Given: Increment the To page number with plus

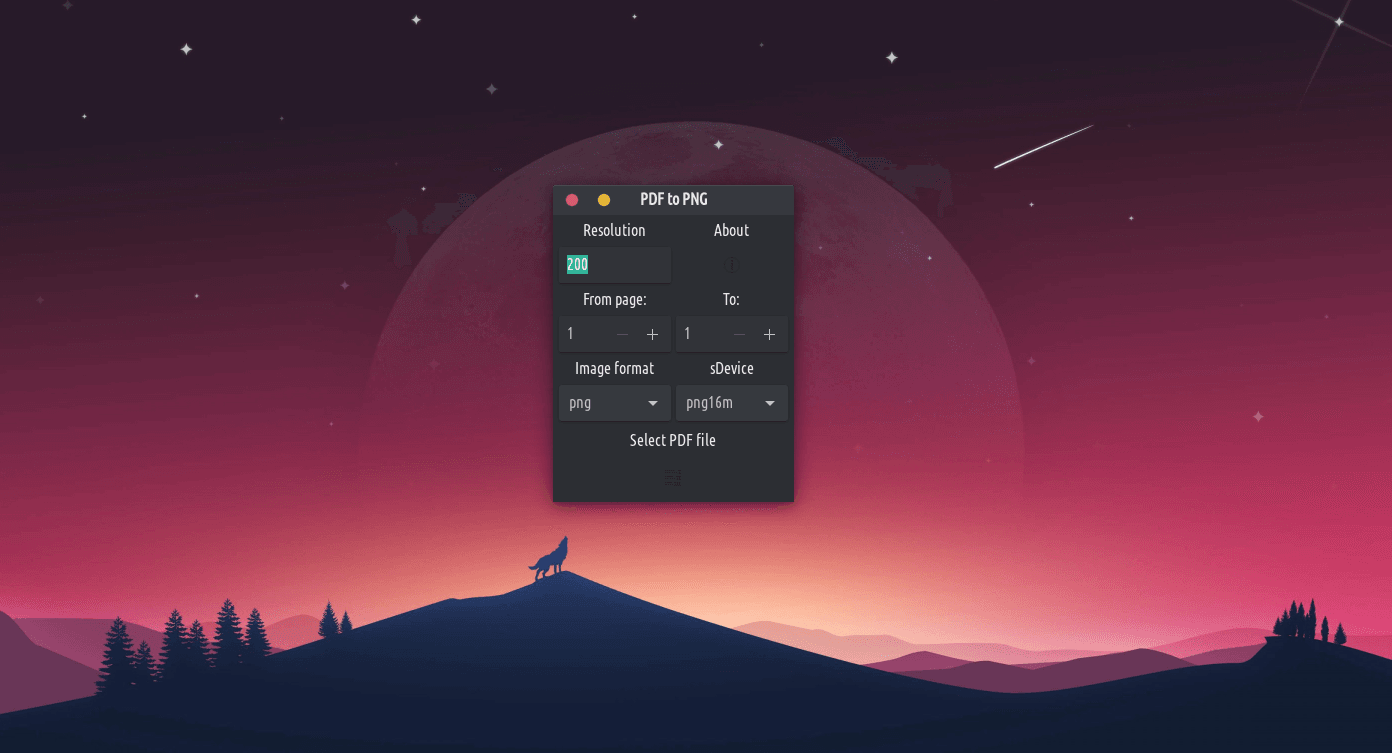Looking at the screenshot, I should [x=769, y=334].
